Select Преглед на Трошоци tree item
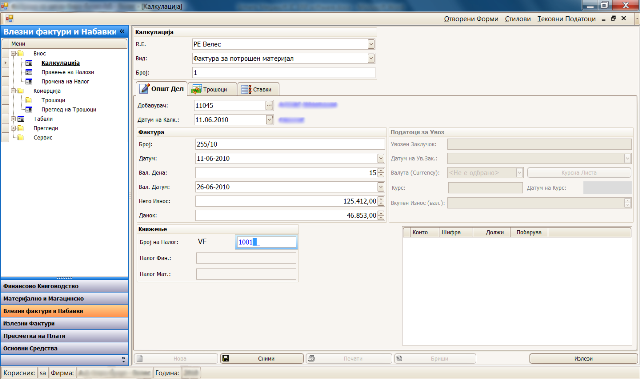 pos(69,109)
